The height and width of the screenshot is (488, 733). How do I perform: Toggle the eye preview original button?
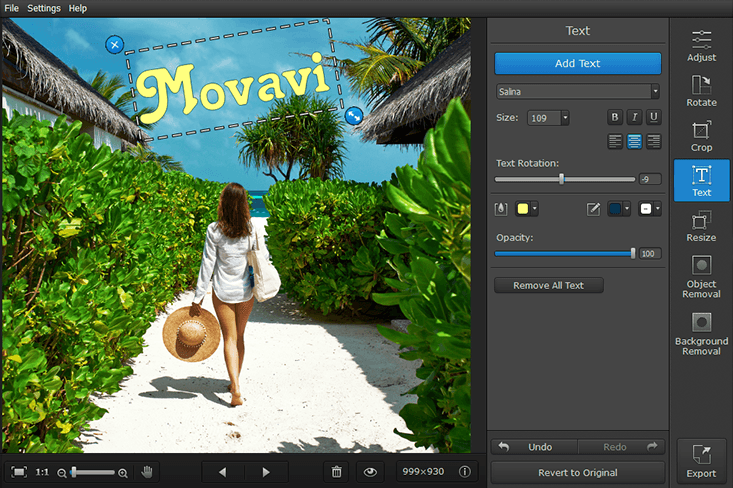click(370, 471)
